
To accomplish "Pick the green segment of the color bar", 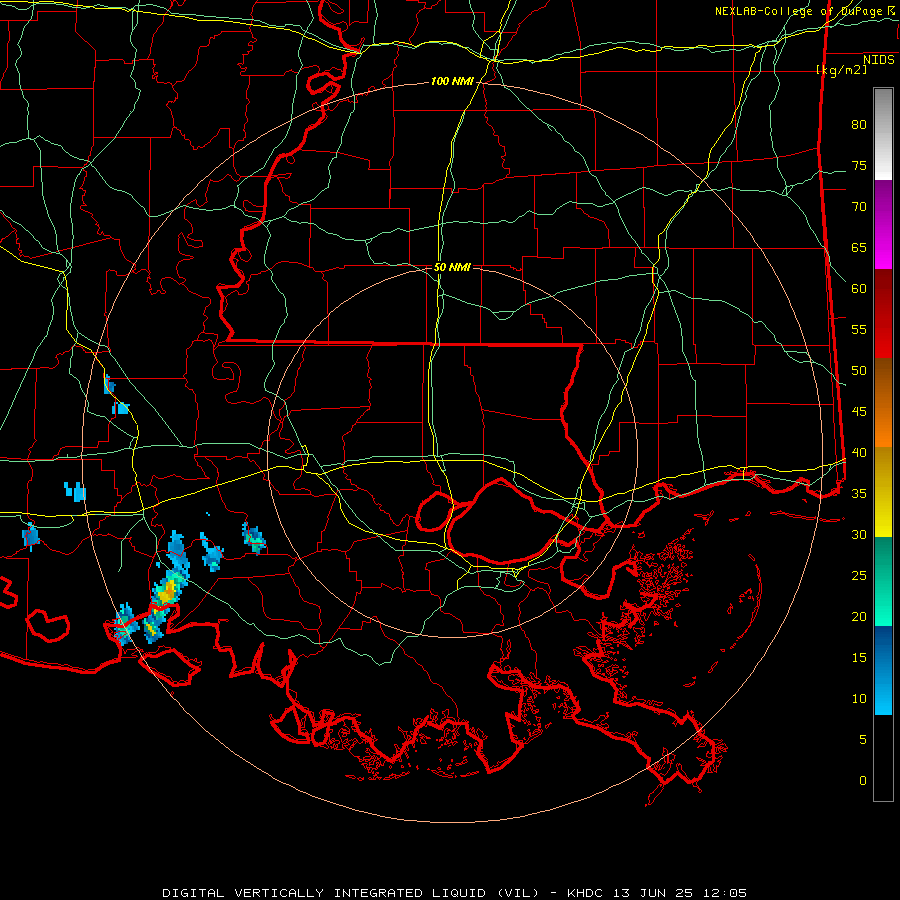I will (x=883, y=581).
